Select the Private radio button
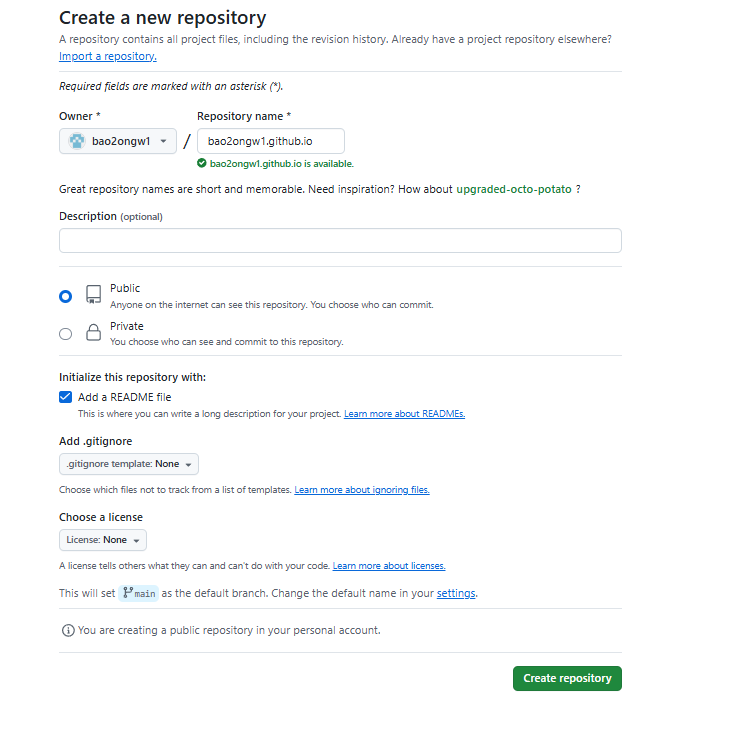 click(66, 334)
